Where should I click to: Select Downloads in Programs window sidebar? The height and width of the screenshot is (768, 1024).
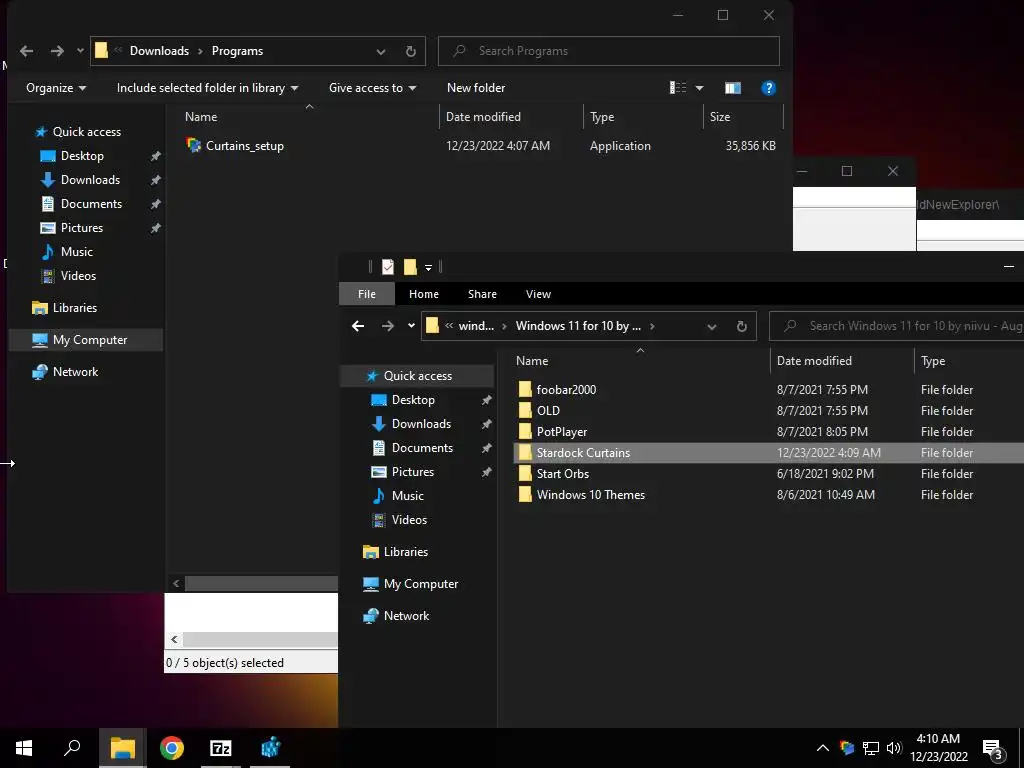[x=90, y=180]
